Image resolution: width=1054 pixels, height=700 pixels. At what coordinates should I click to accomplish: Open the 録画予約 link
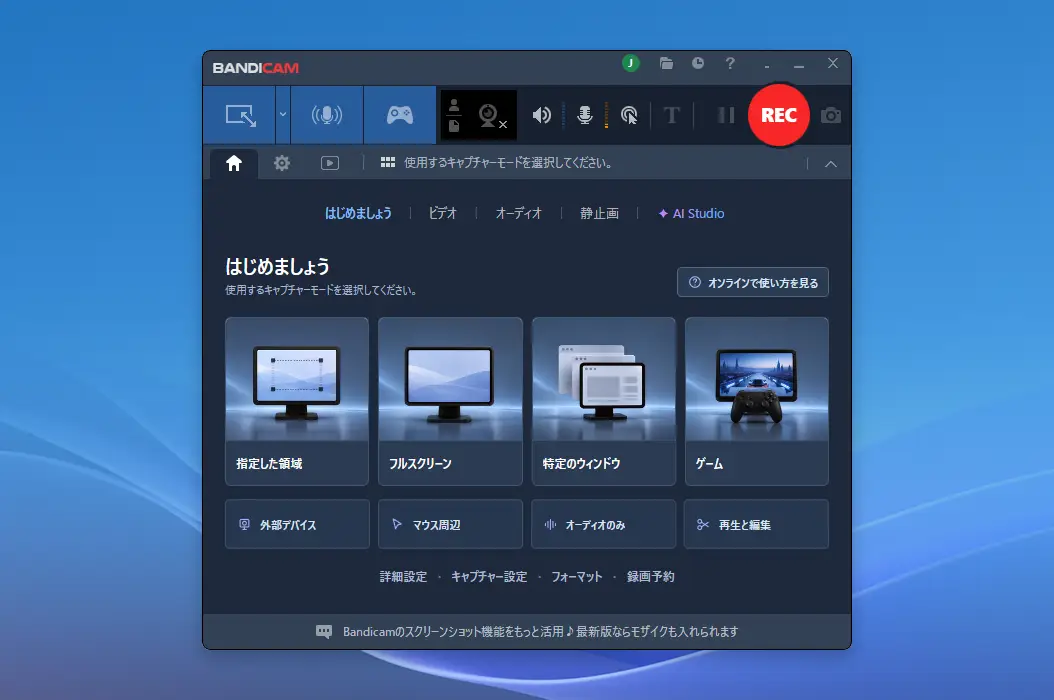tap(651, 576)
